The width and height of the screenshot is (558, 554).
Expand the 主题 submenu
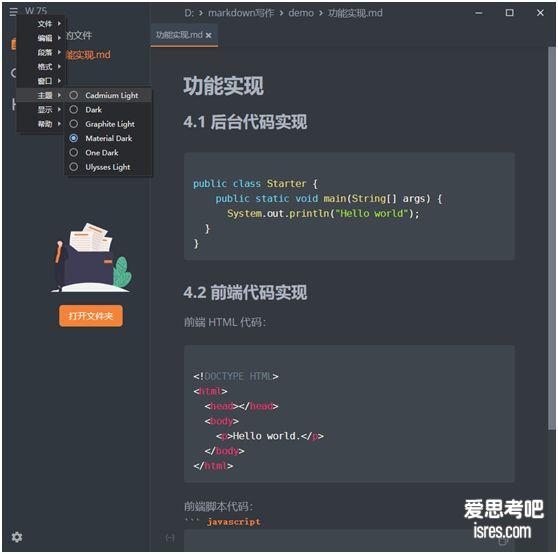[41, 95]
